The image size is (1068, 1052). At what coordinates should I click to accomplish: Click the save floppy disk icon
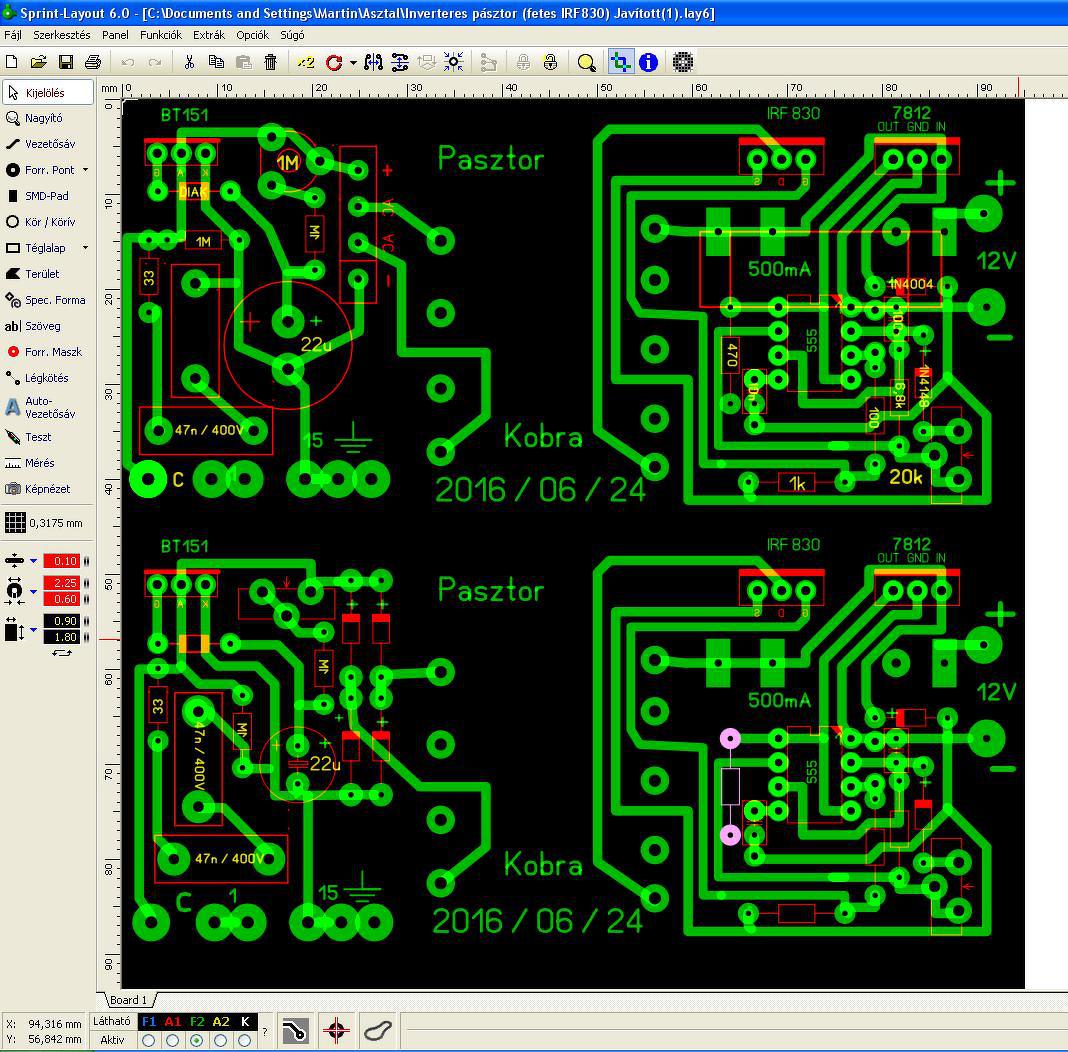coord(66,63)
